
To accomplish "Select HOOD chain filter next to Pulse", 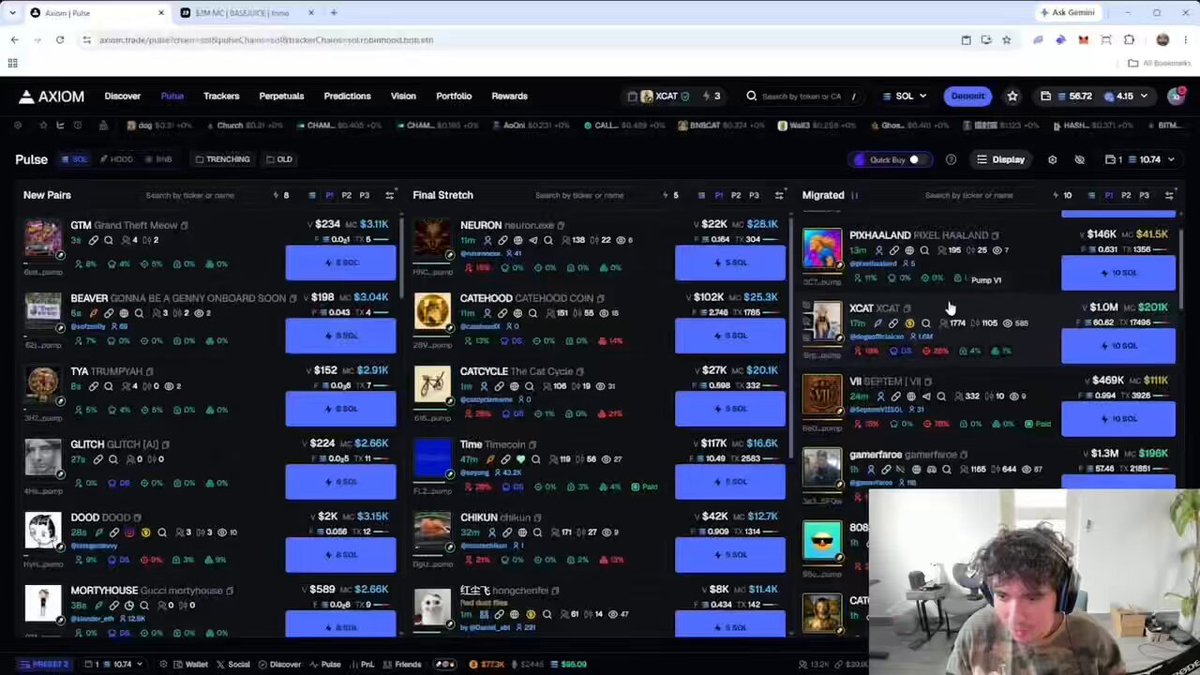I will (116, 160).
